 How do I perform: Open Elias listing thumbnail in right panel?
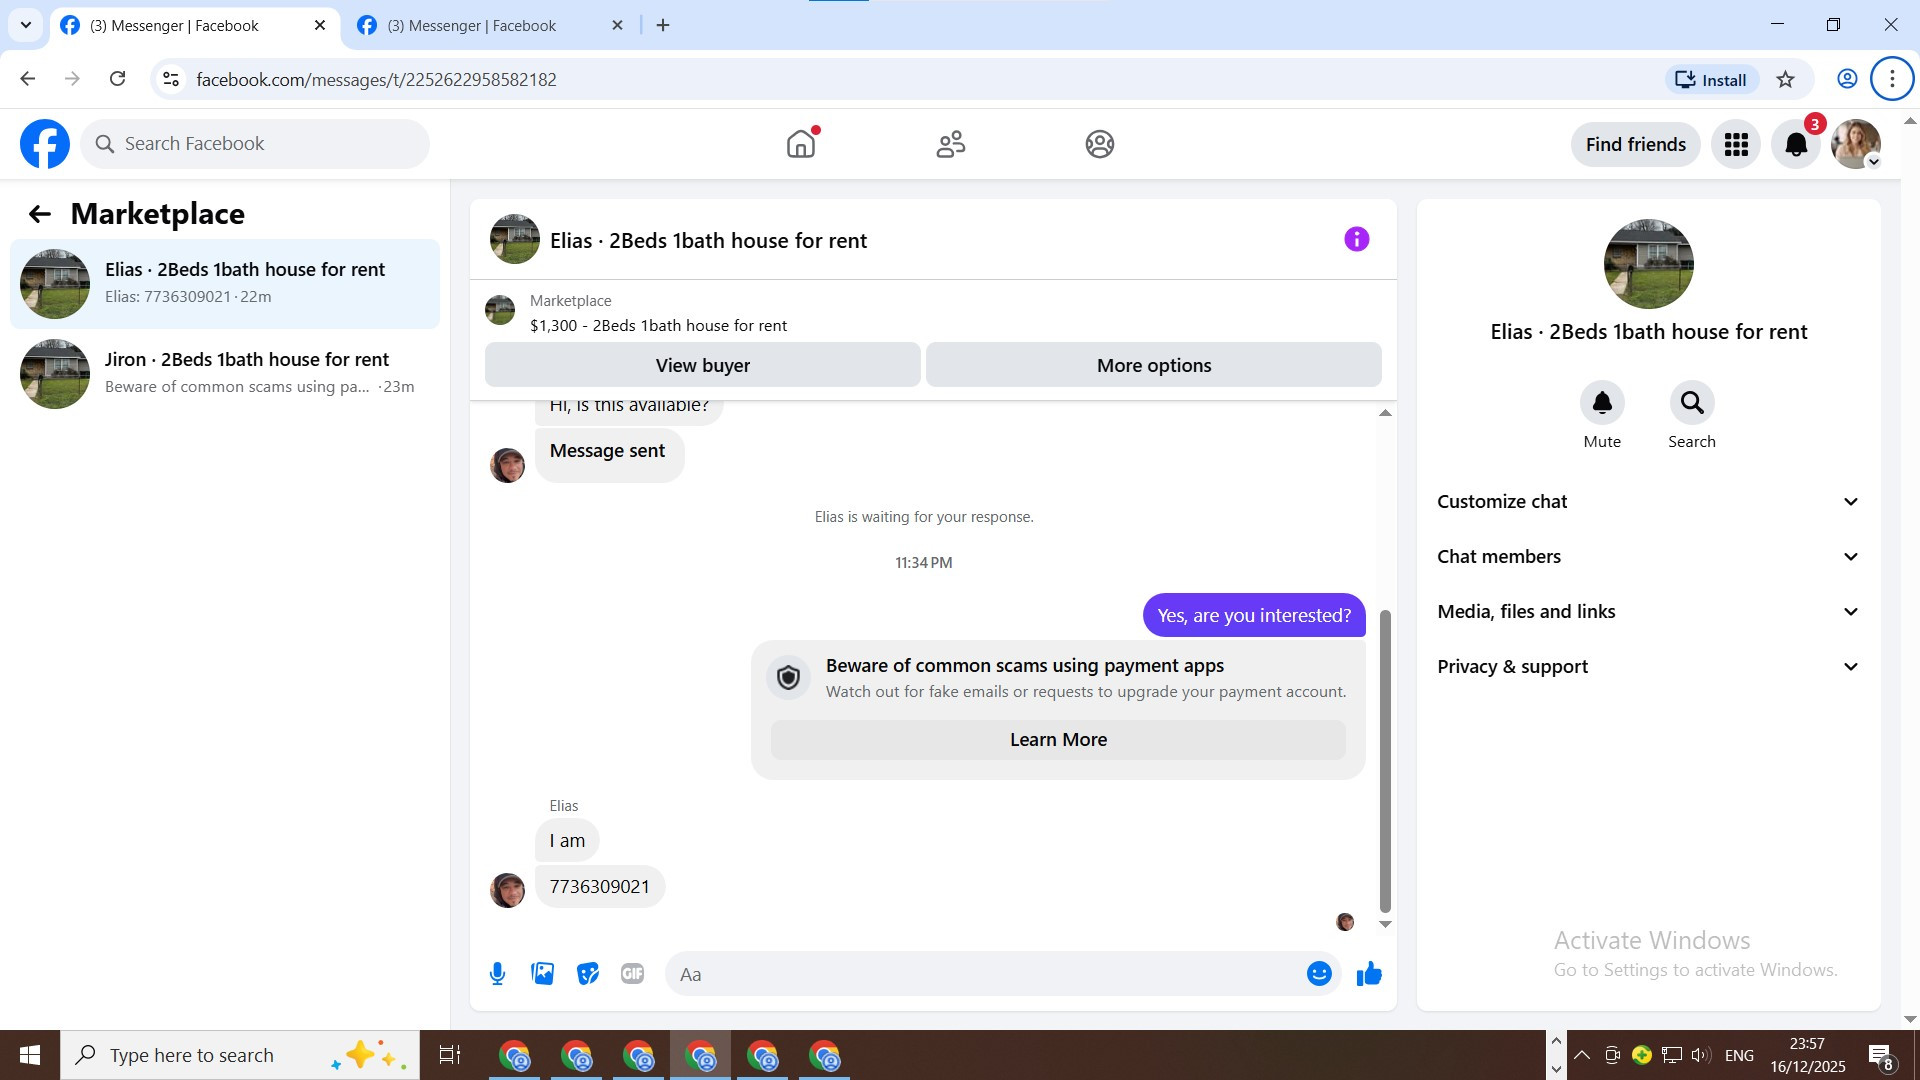(x=1649, y=264)
